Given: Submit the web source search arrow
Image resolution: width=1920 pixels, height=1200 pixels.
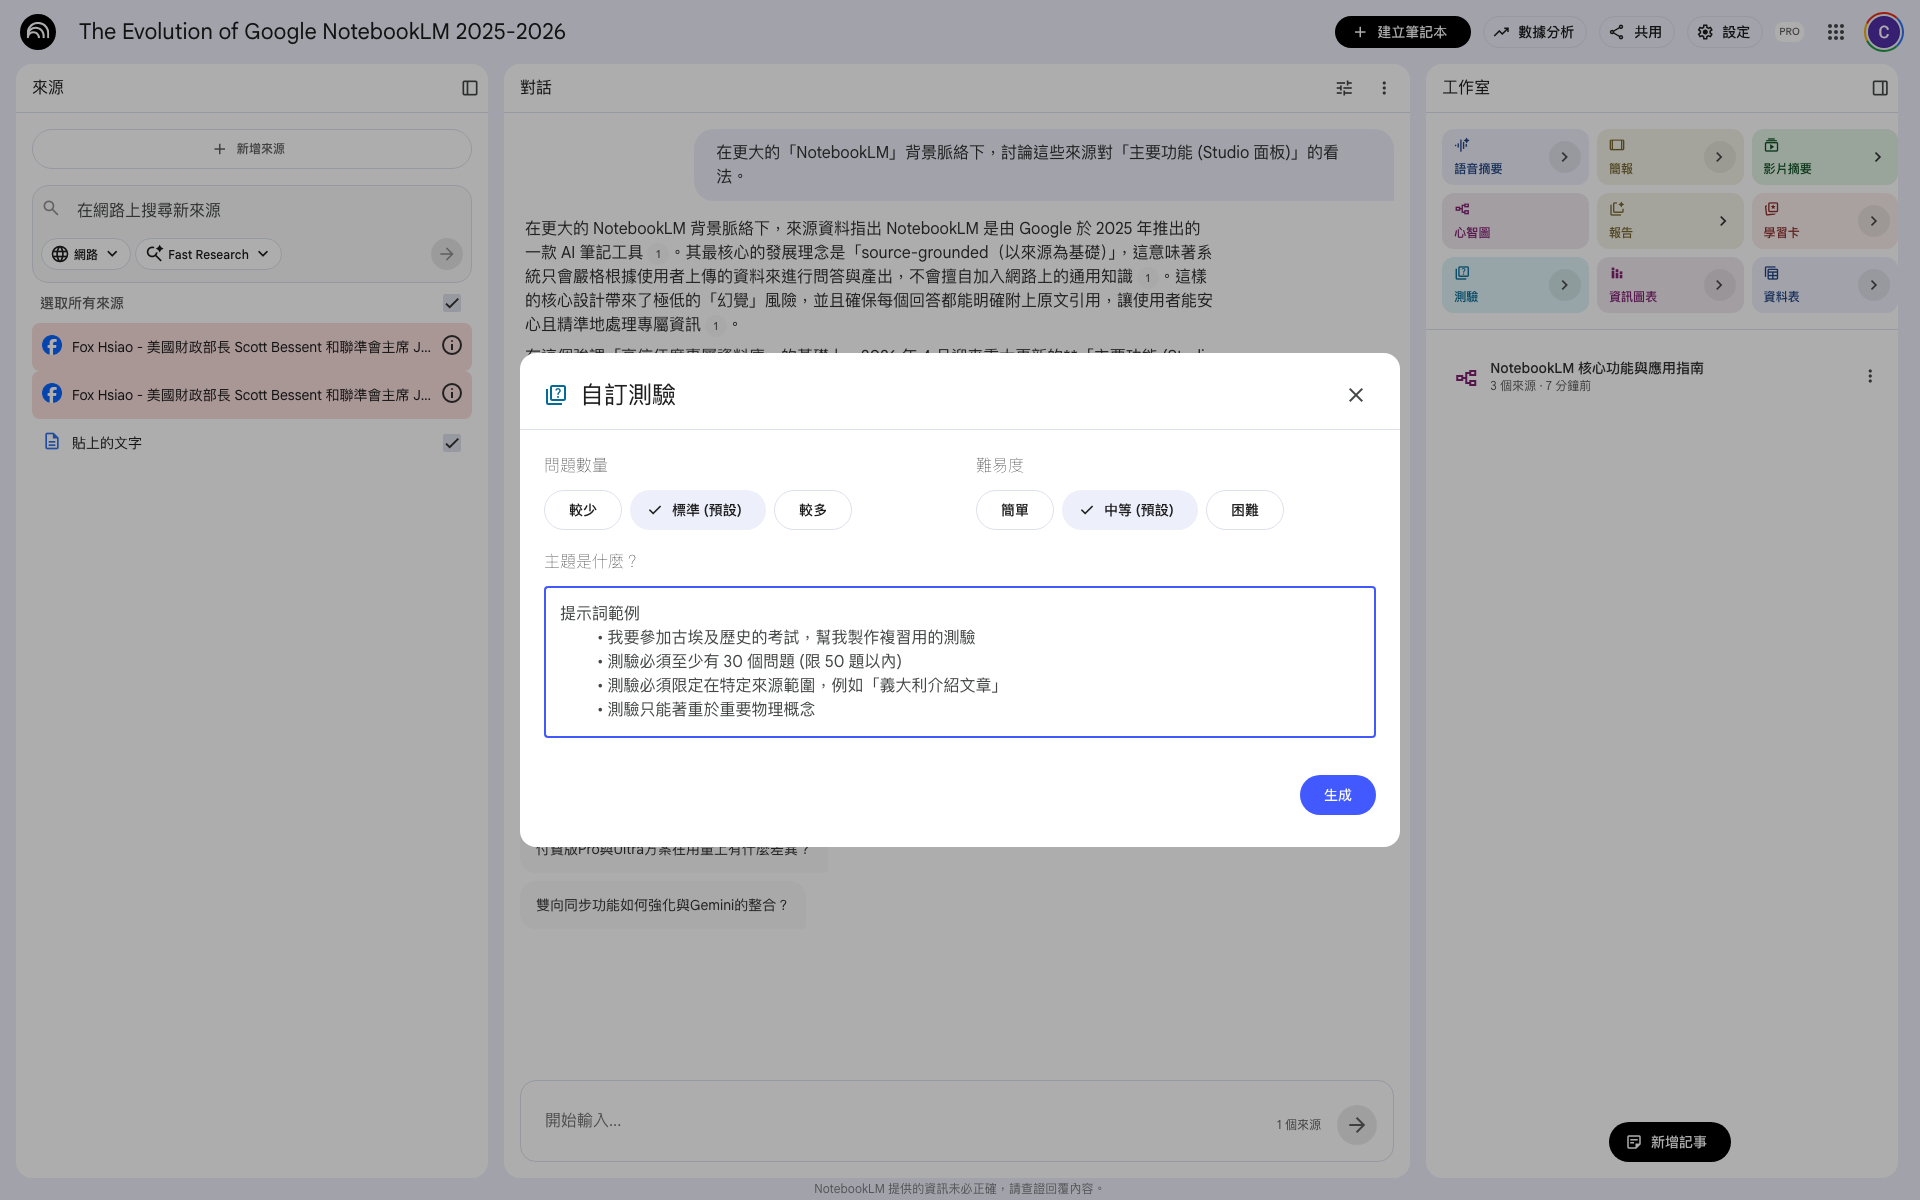Looking at the screenshot, I should 447,254.
